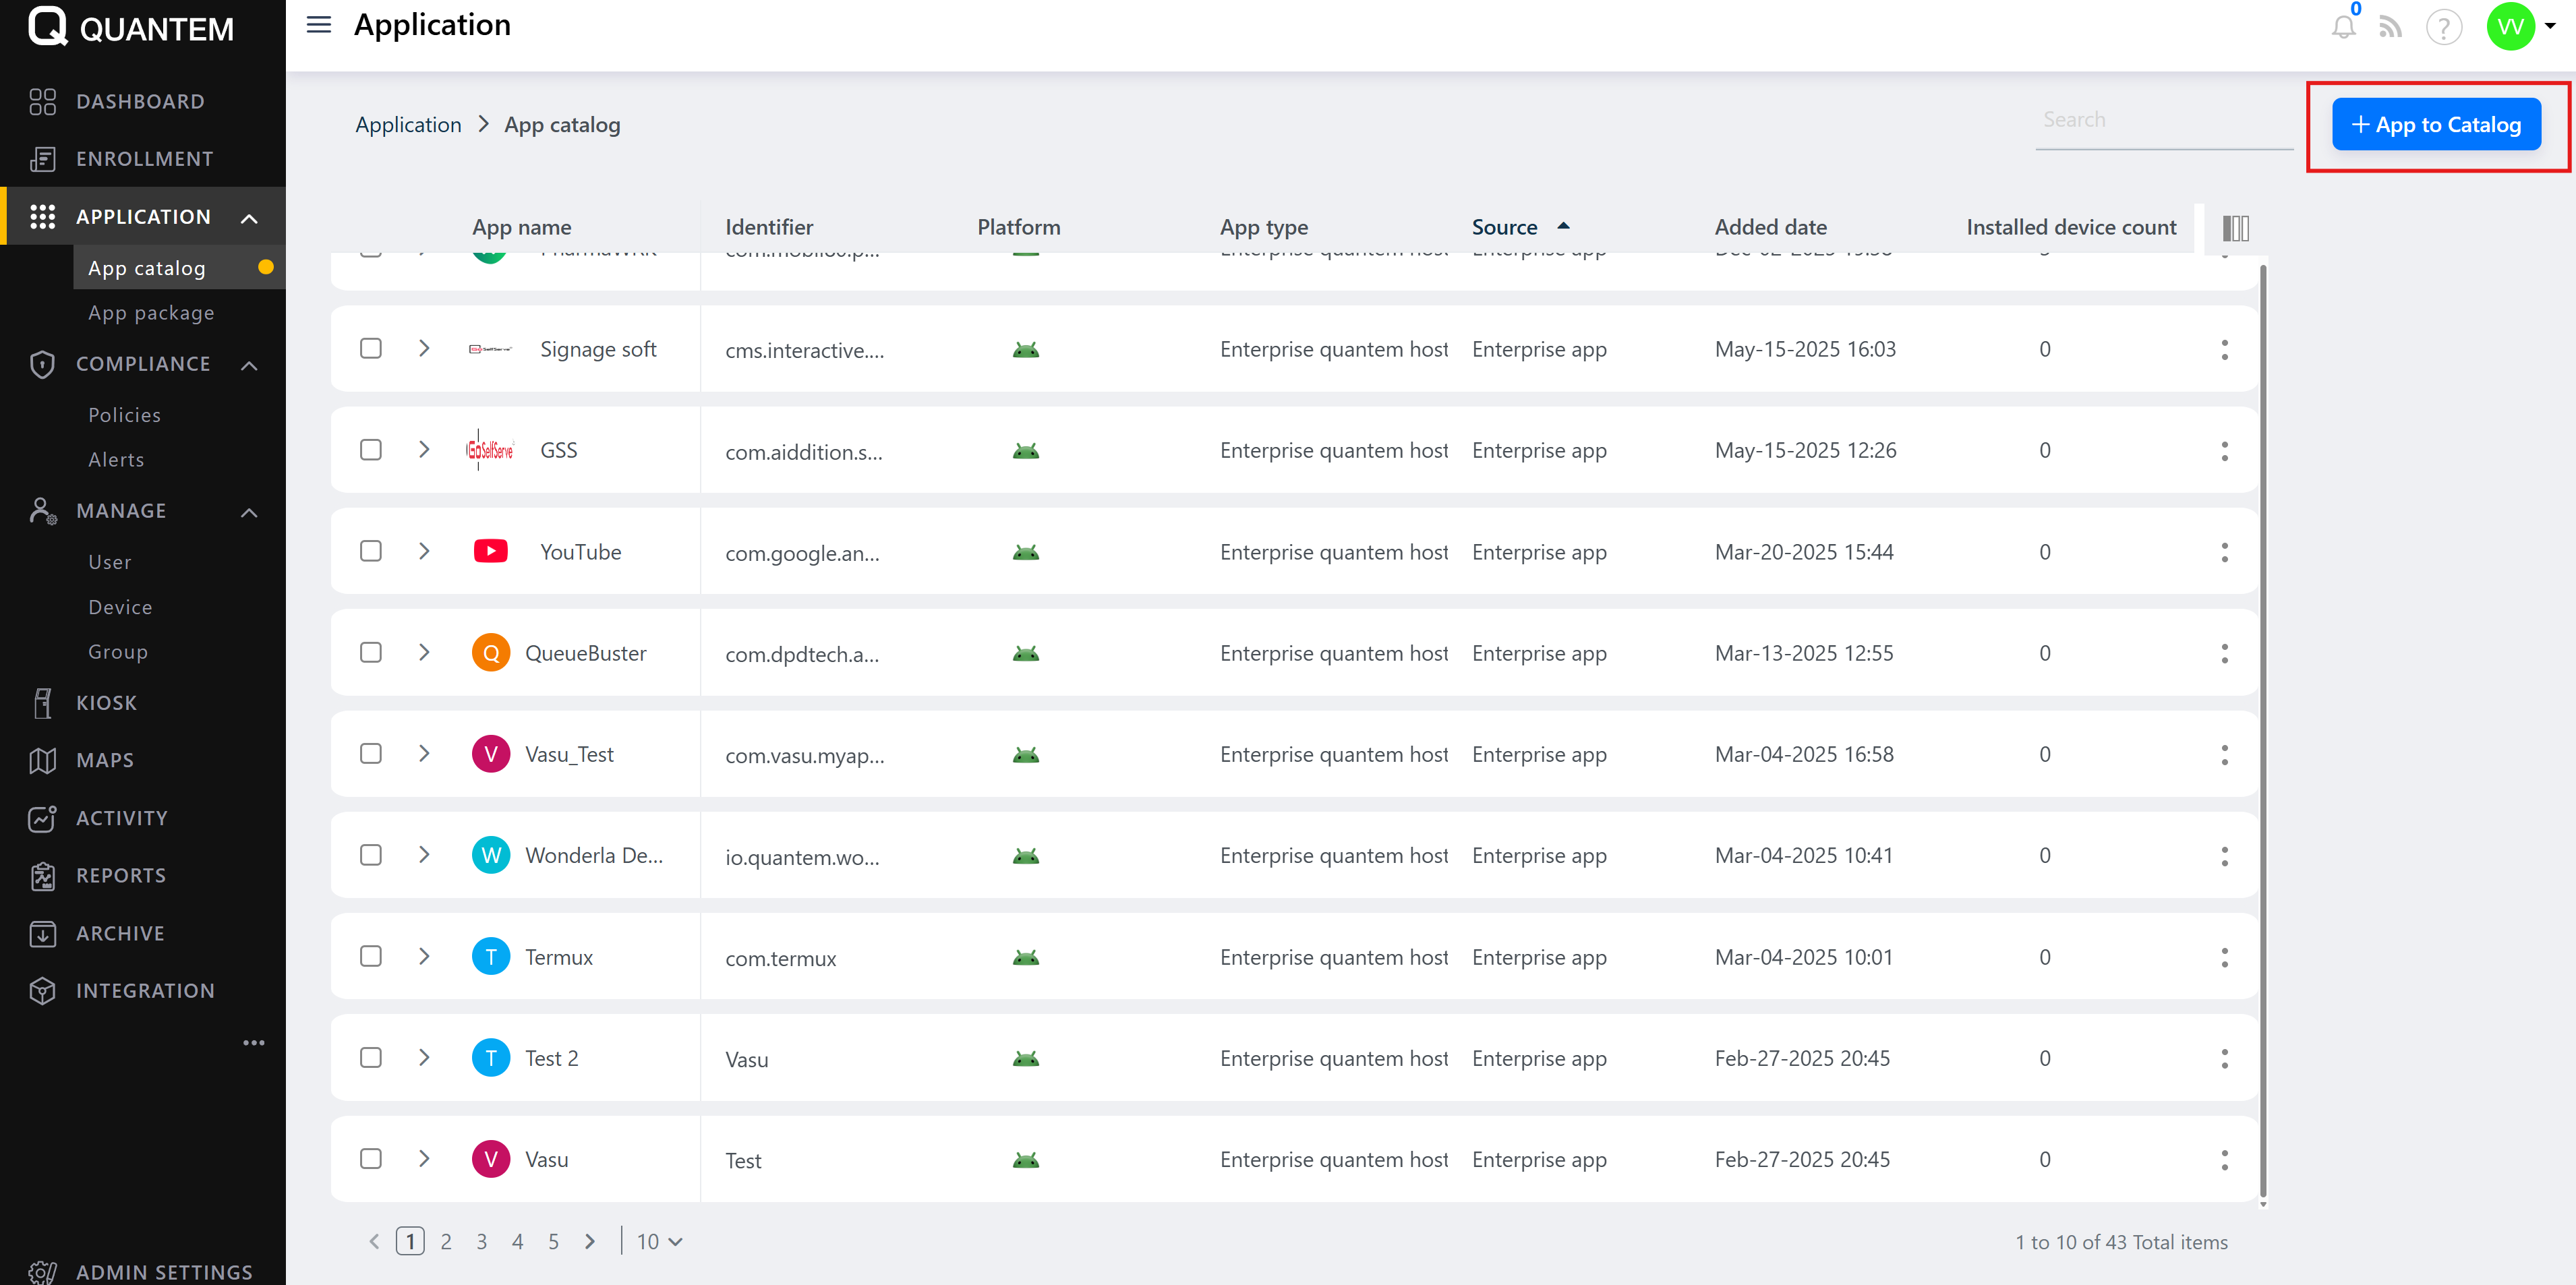2576x1285 pixels.
Task: Select the QueueBuster row checkbox
Action: point(371,652)
